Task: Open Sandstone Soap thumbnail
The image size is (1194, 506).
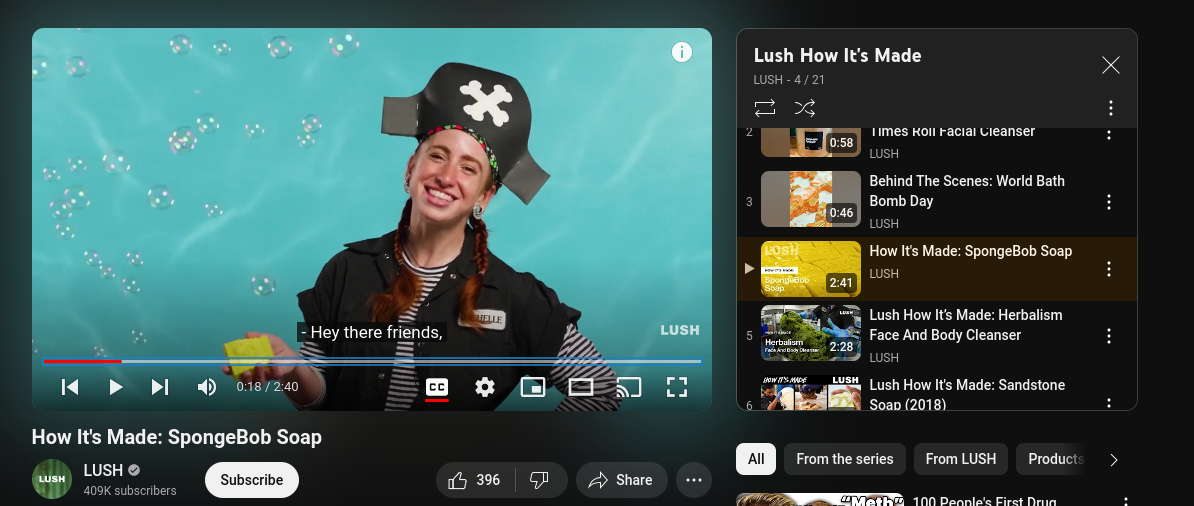Action: click(811, 392)
